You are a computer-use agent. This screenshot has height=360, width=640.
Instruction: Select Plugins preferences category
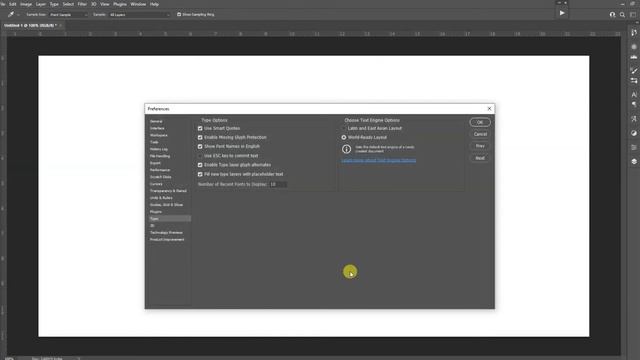pos(156,211)
